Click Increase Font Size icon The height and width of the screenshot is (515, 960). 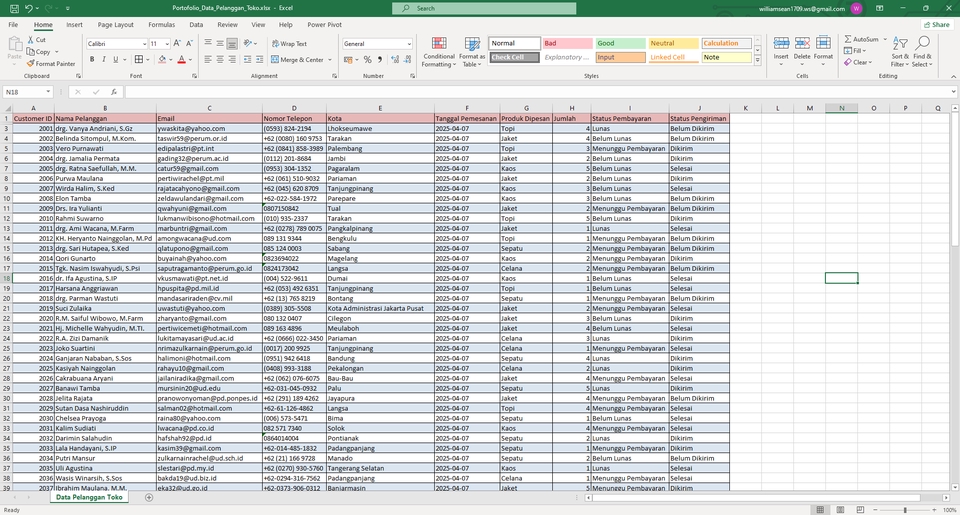177,43
